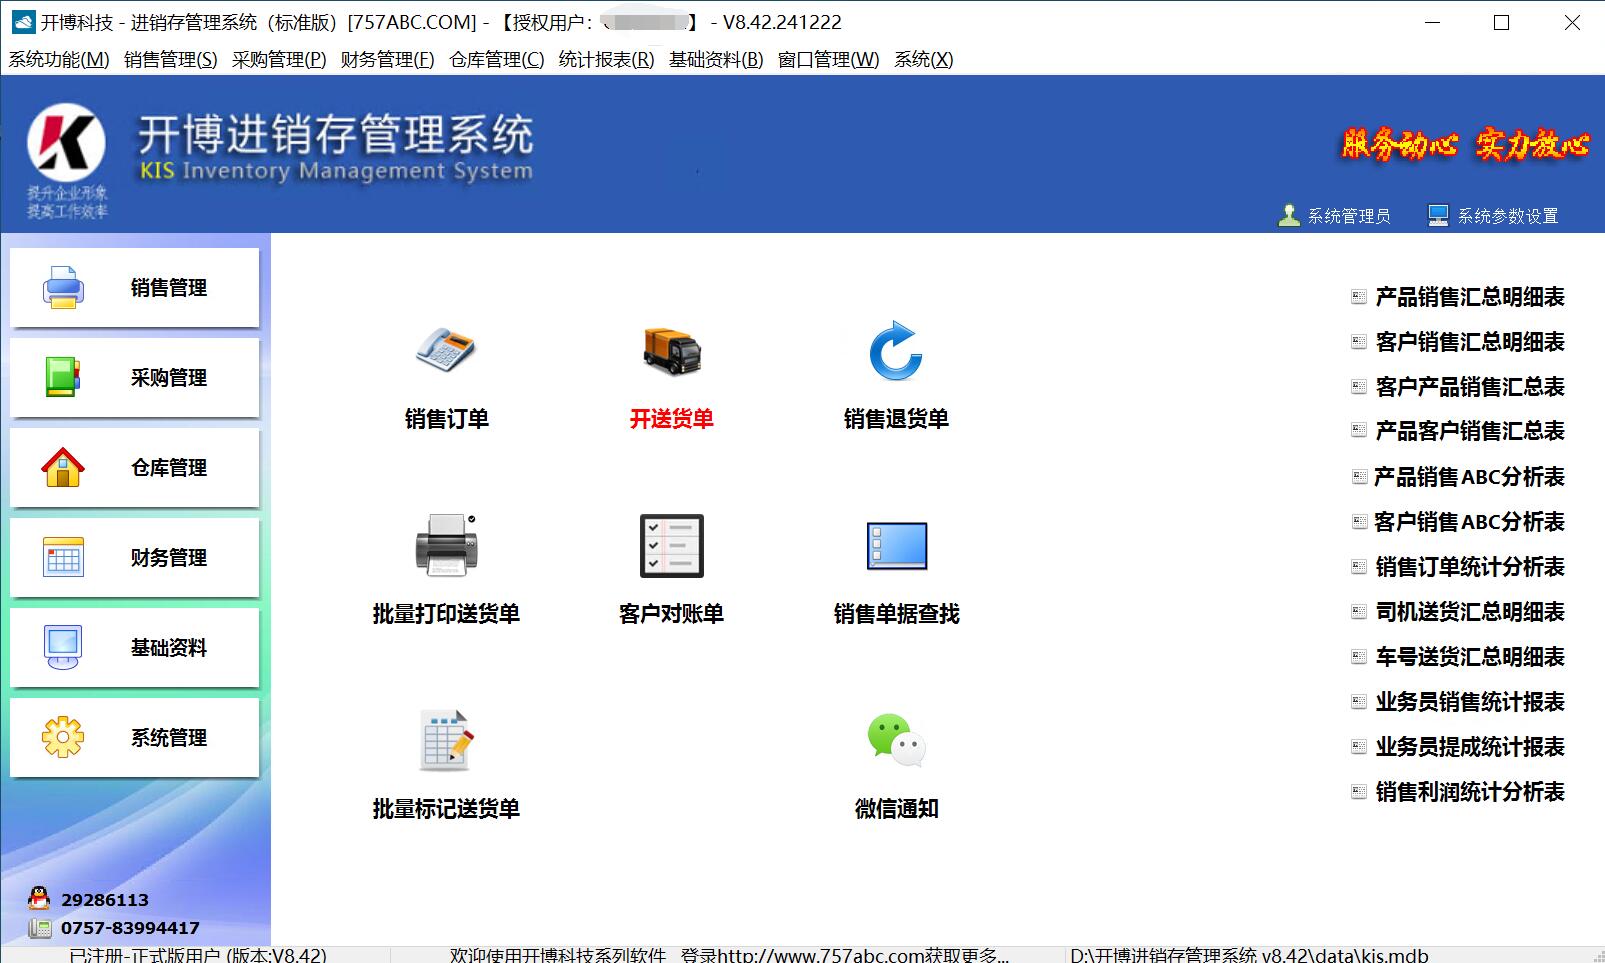This screenshot has width=1605, height=963.
Task: View the 客户产品销售汇总表 report
Action: [x=1470, y=387]
